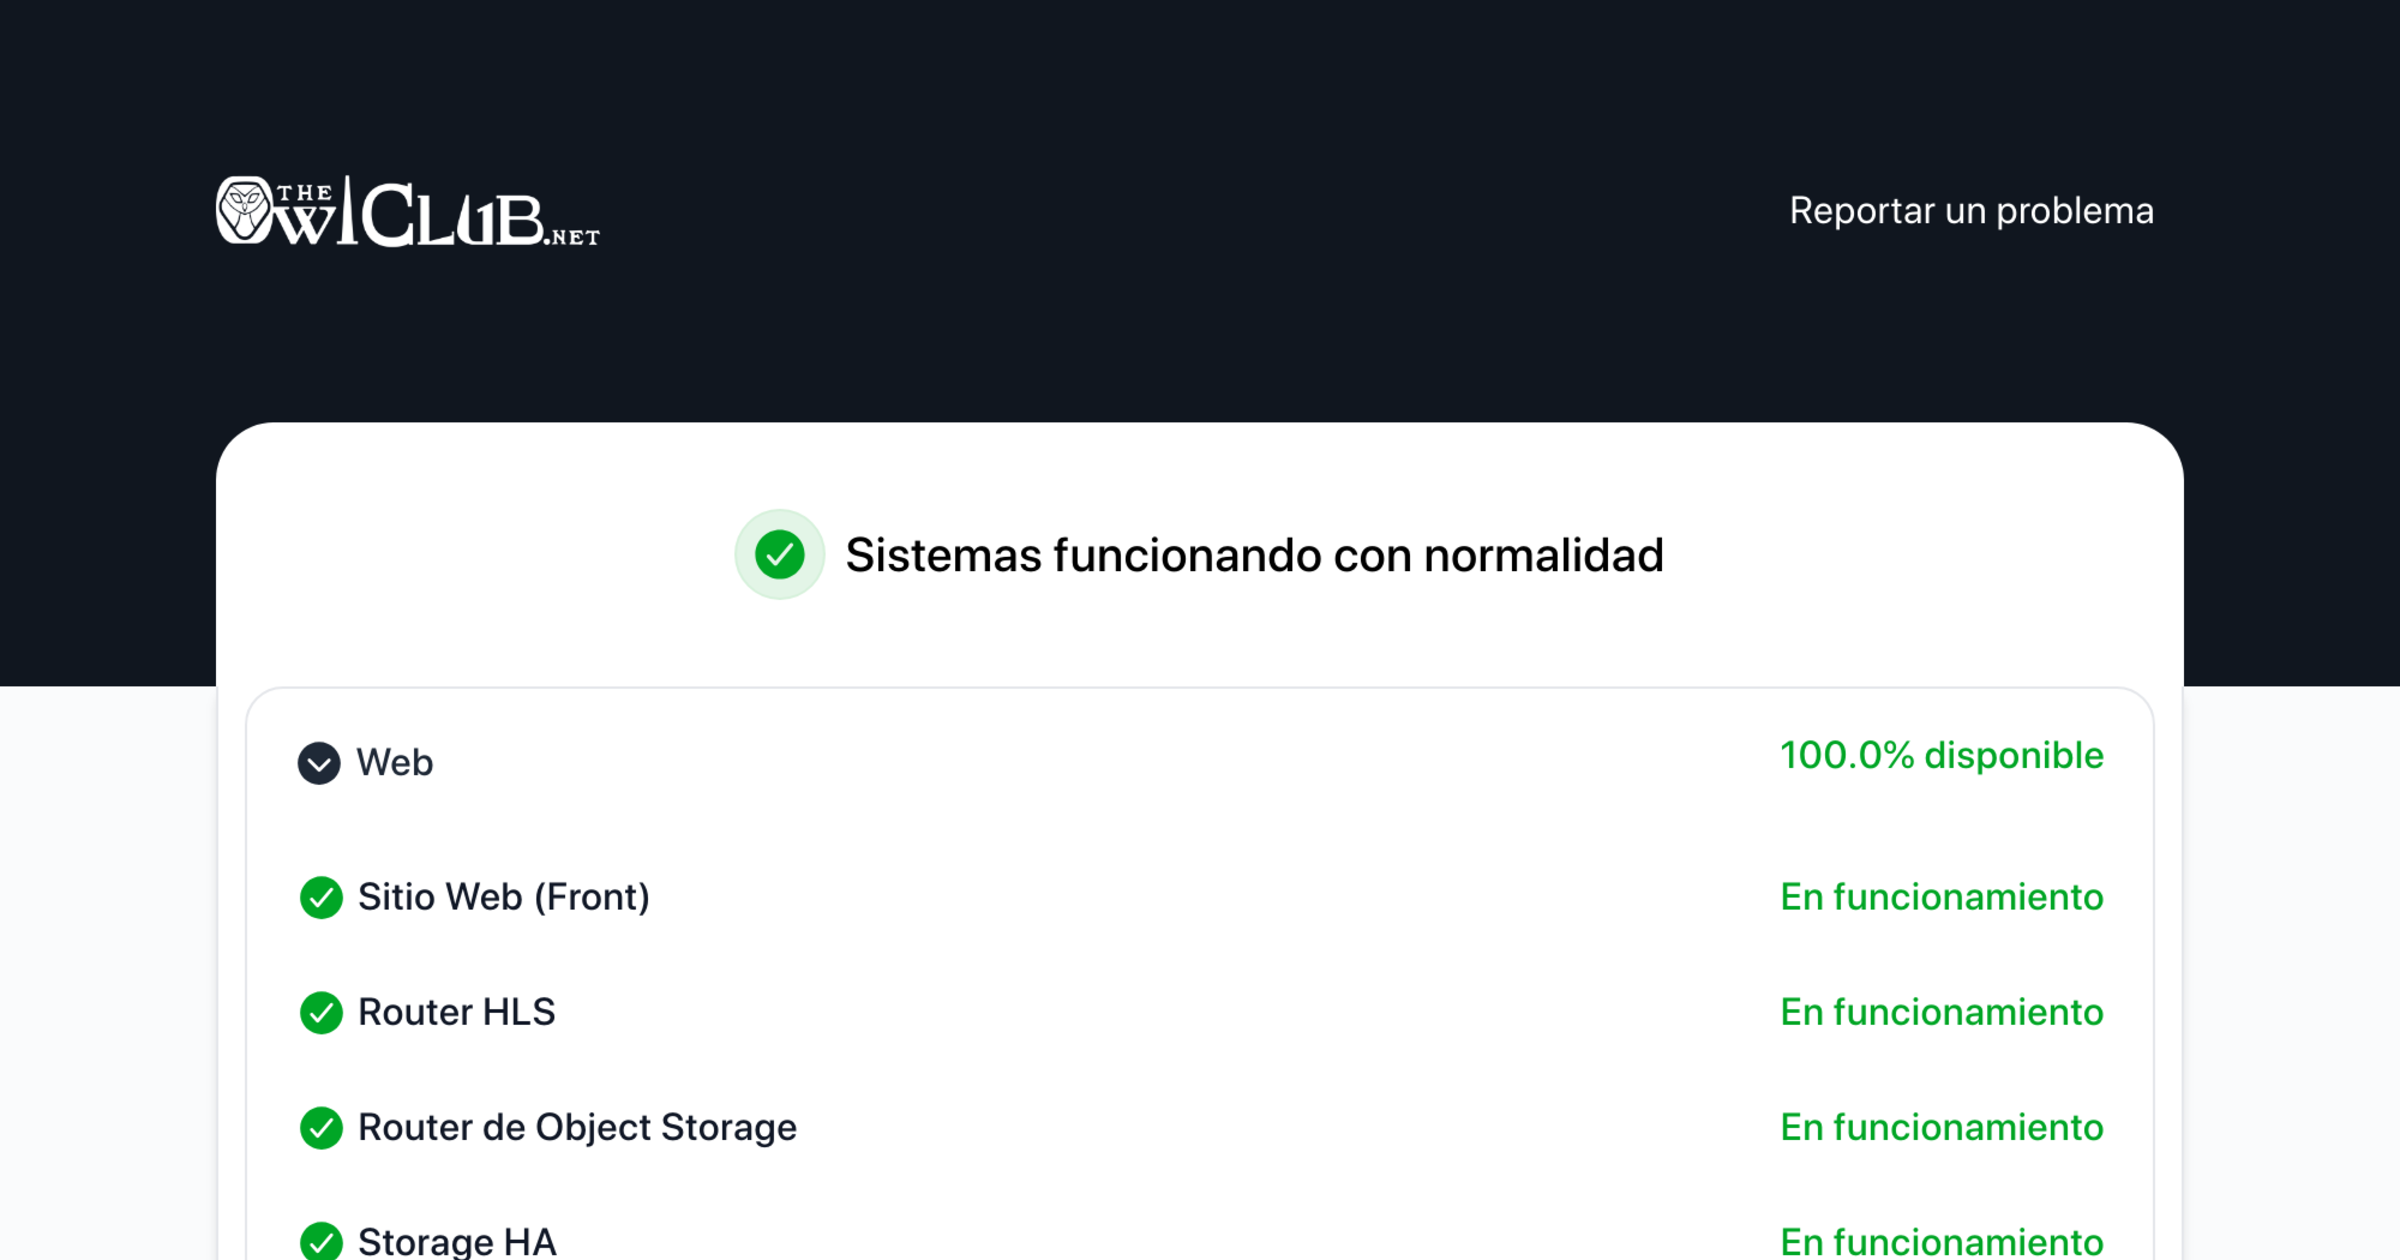The image size is (2400, 1260).
Task: Click the 100.0% disponible uptime text
Action: (1941, 755)
